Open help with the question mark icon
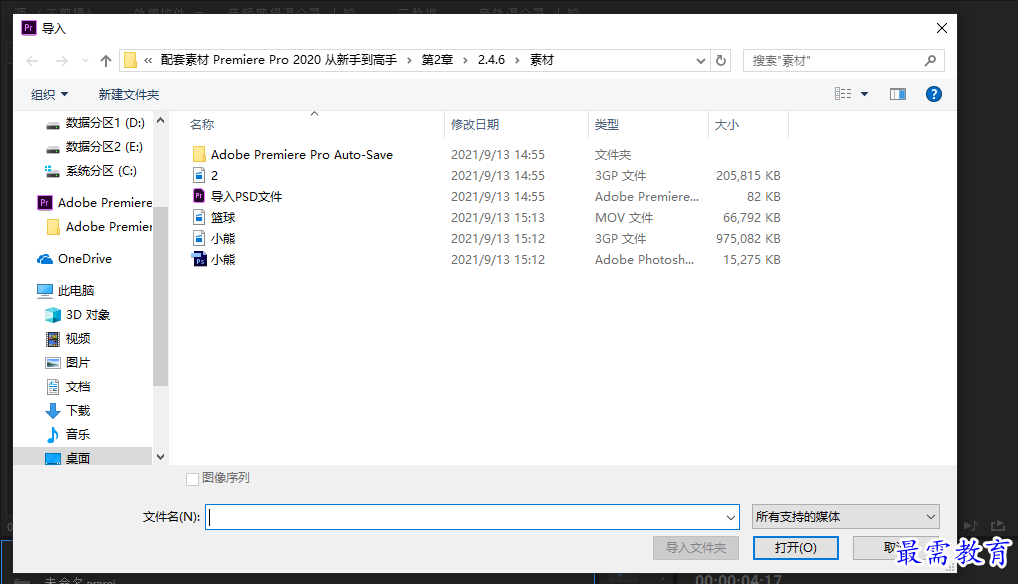Viewport: 1018px width, 584px height. tap(934, 94)
